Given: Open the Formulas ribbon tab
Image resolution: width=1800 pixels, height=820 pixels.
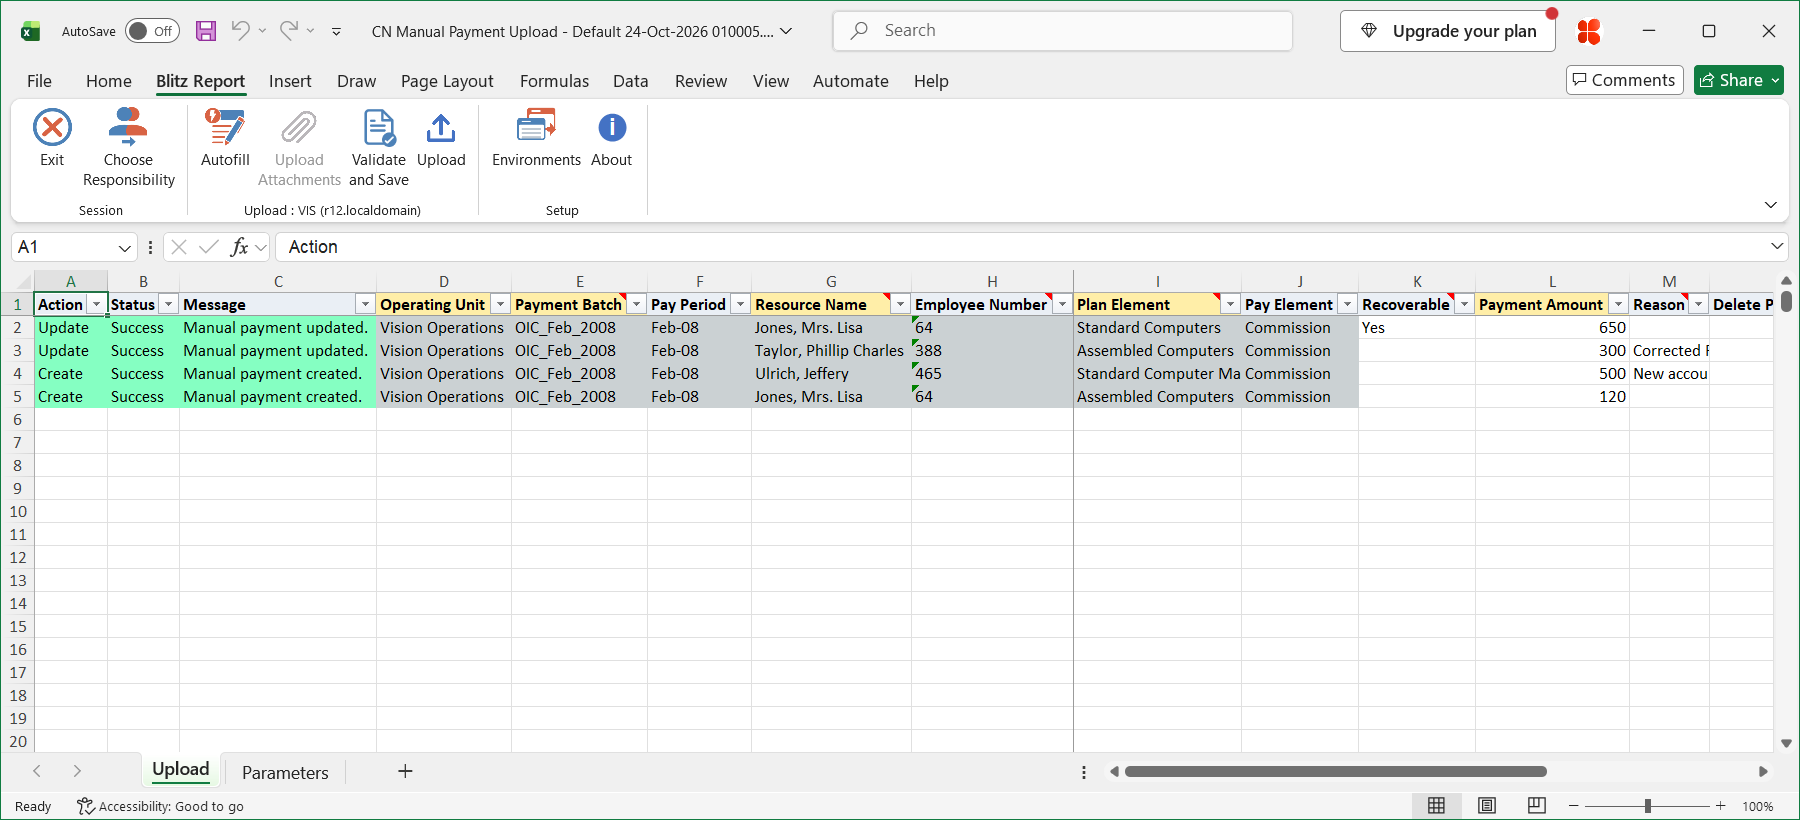Looking at the screenshot, I should [554, 81].
